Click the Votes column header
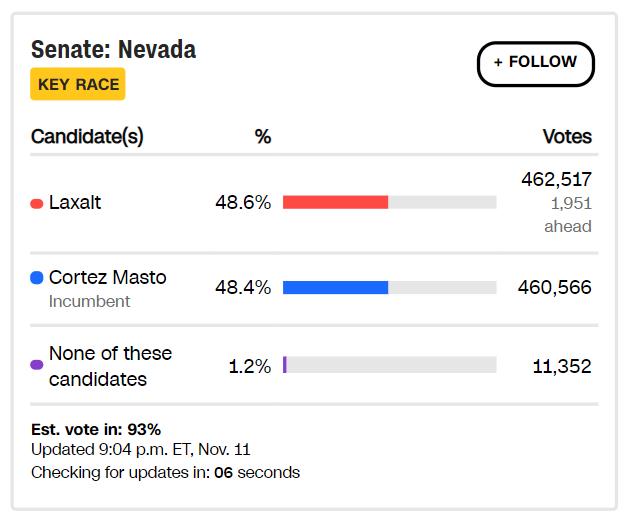Image resolution: width=629 pixels, height=519 pixels. [x=567, y=137]
